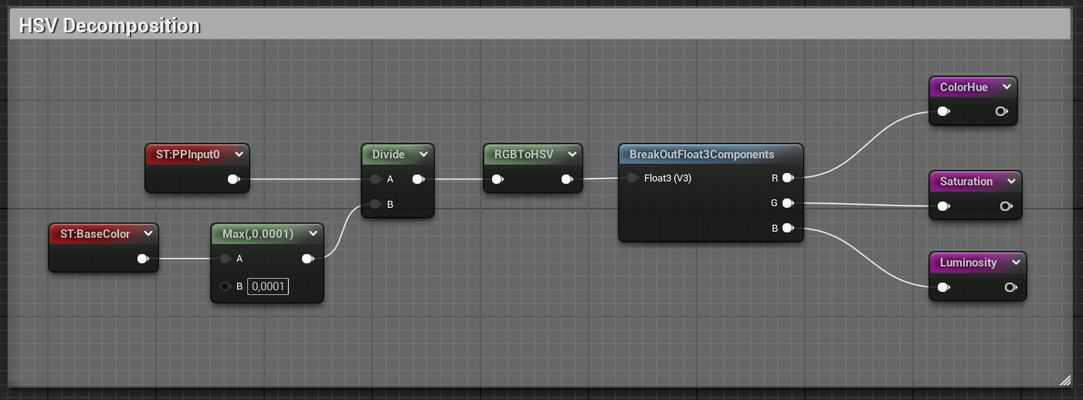The image size is (1083, 400).
Task: Click BreakOutFloat3Components B output pin
Action: pyautogui.click(x=788, y=228)
